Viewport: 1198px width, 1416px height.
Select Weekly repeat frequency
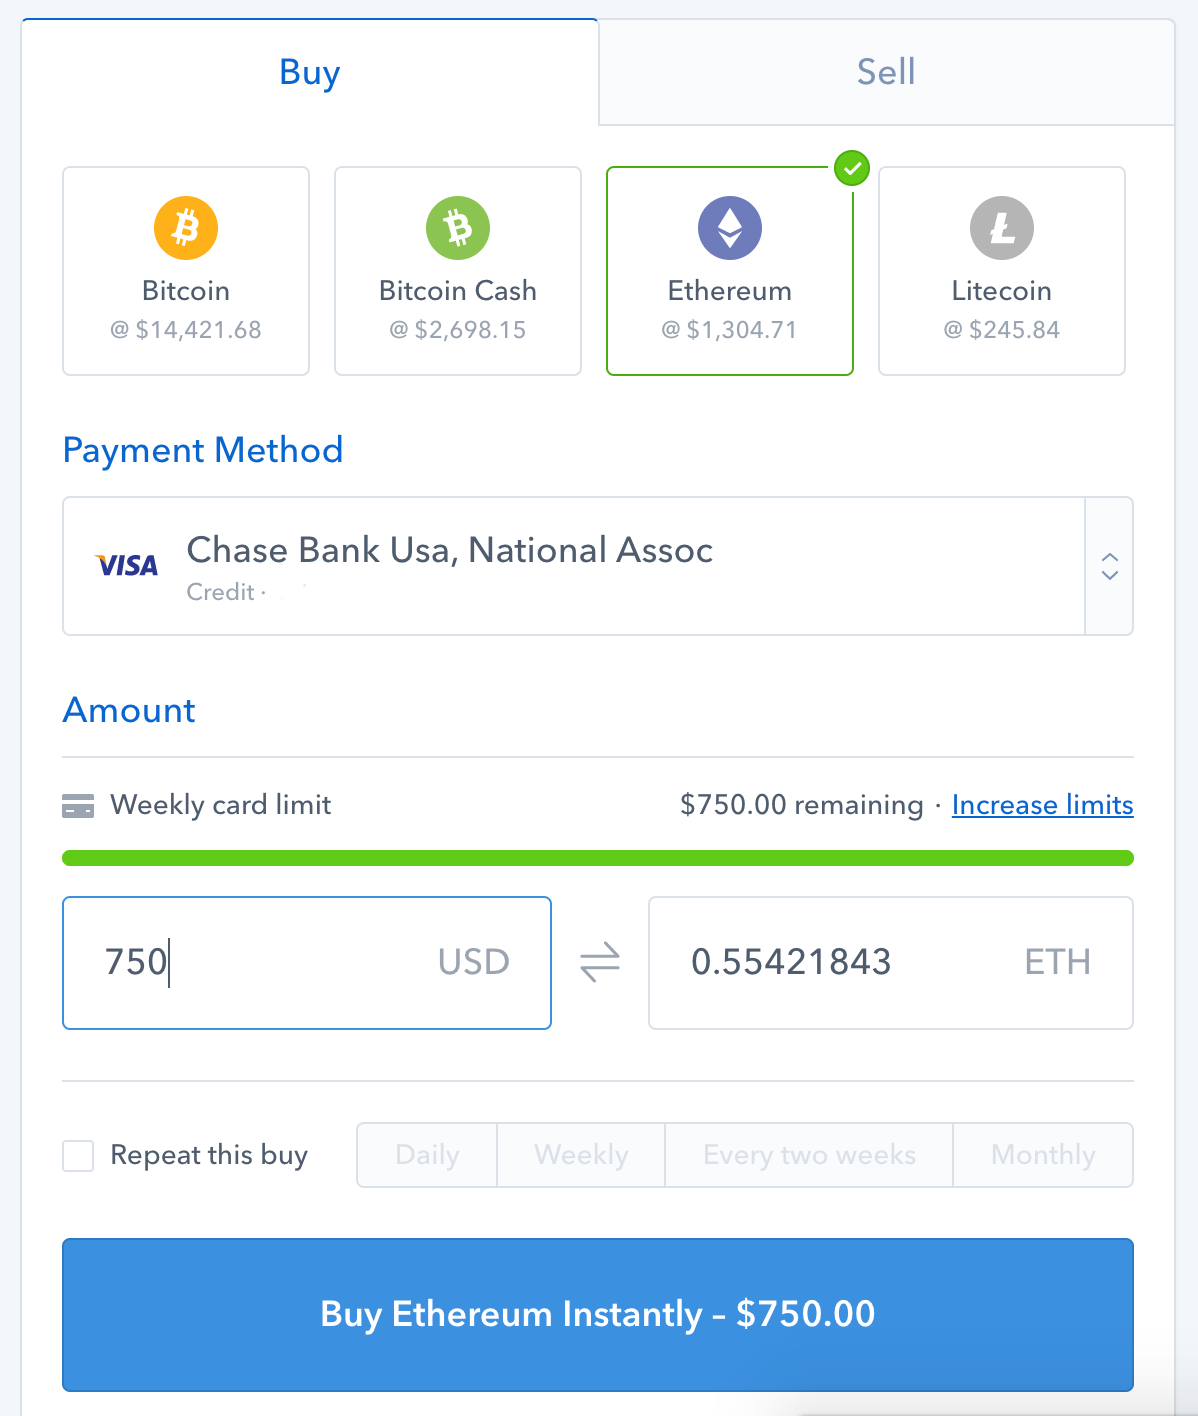click(581, 1155)
